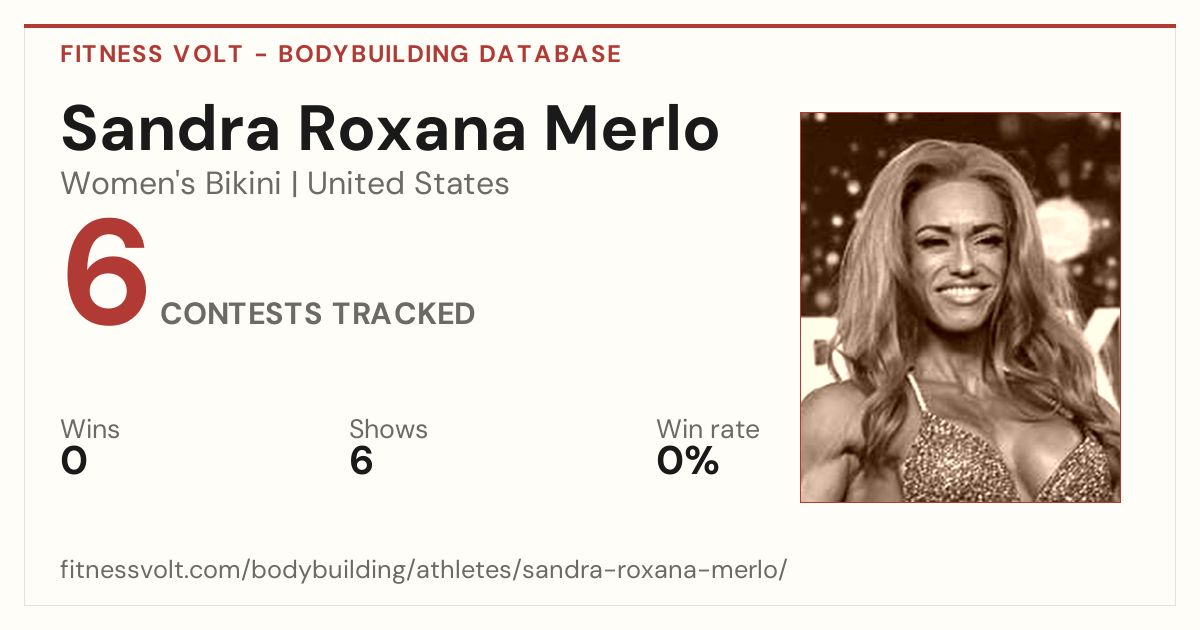Screen dimensions: 1200x630
Task: Click the Wins value 0
Action: [x=74, y=461]
